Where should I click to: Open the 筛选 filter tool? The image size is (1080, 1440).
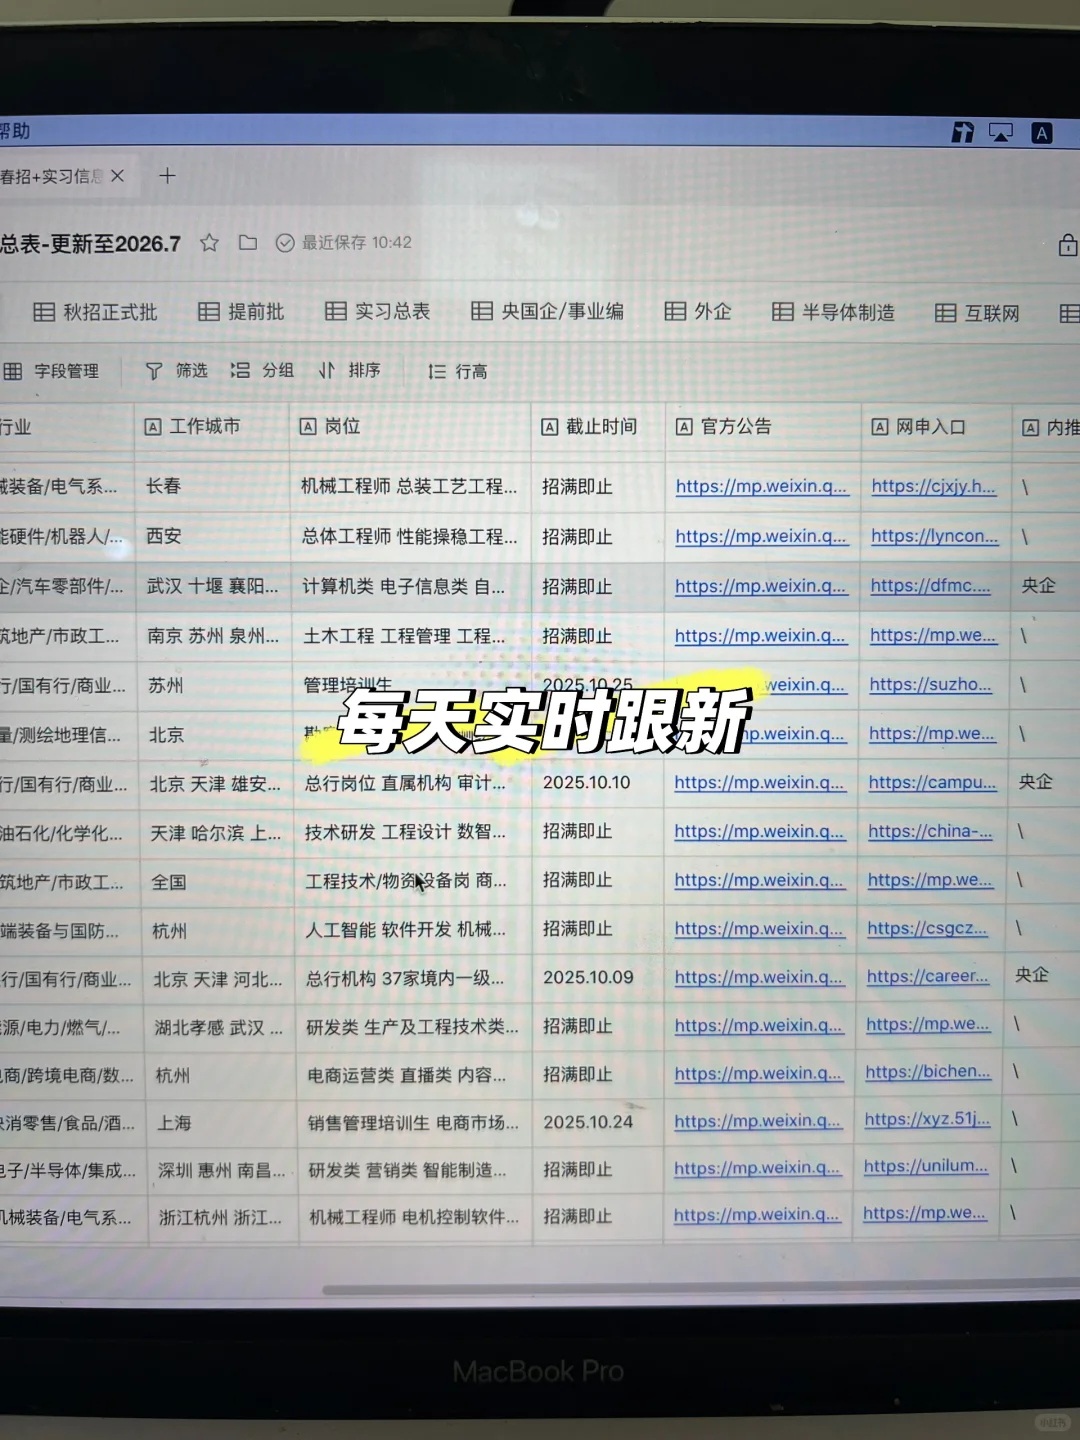click(x=176, y=371)
